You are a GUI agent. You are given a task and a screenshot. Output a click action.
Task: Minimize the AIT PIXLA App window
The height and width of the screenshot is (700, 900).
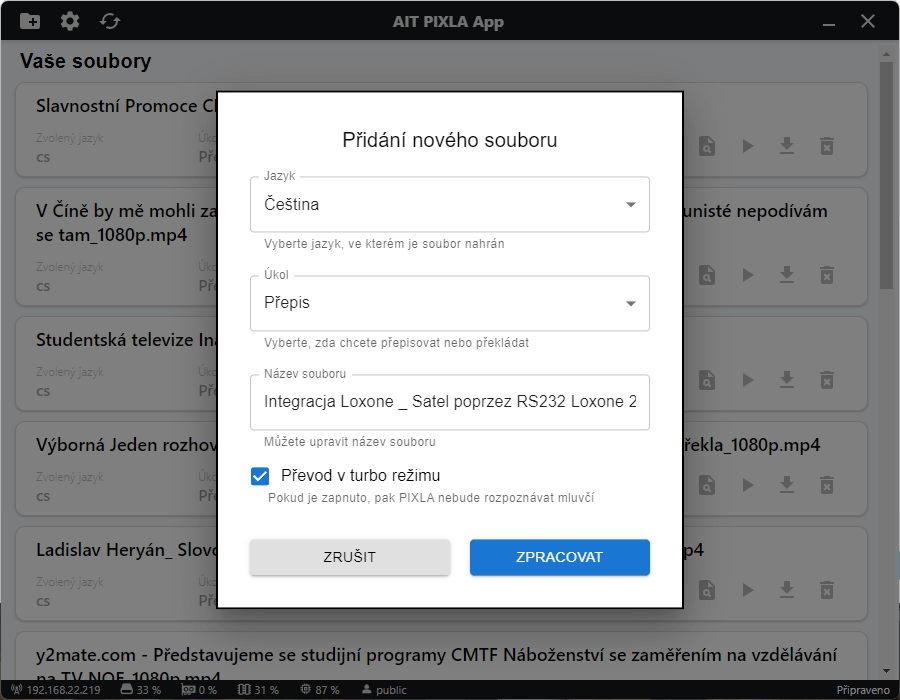[829, 22]
